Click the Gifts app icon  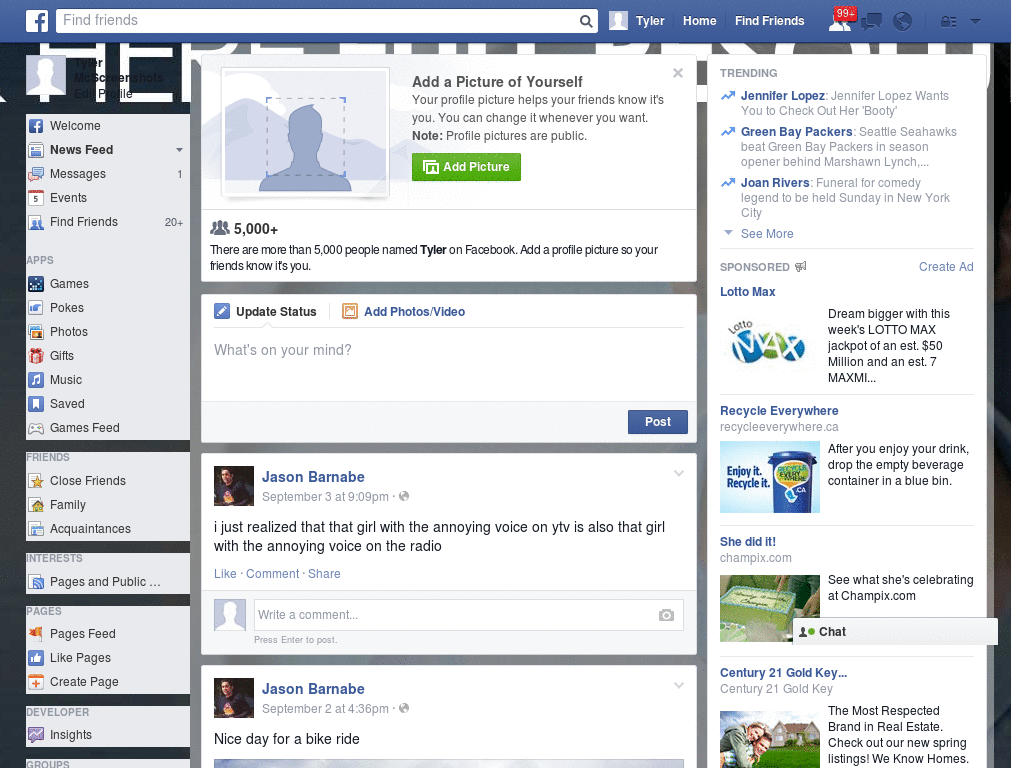click(x=36, y=356)
